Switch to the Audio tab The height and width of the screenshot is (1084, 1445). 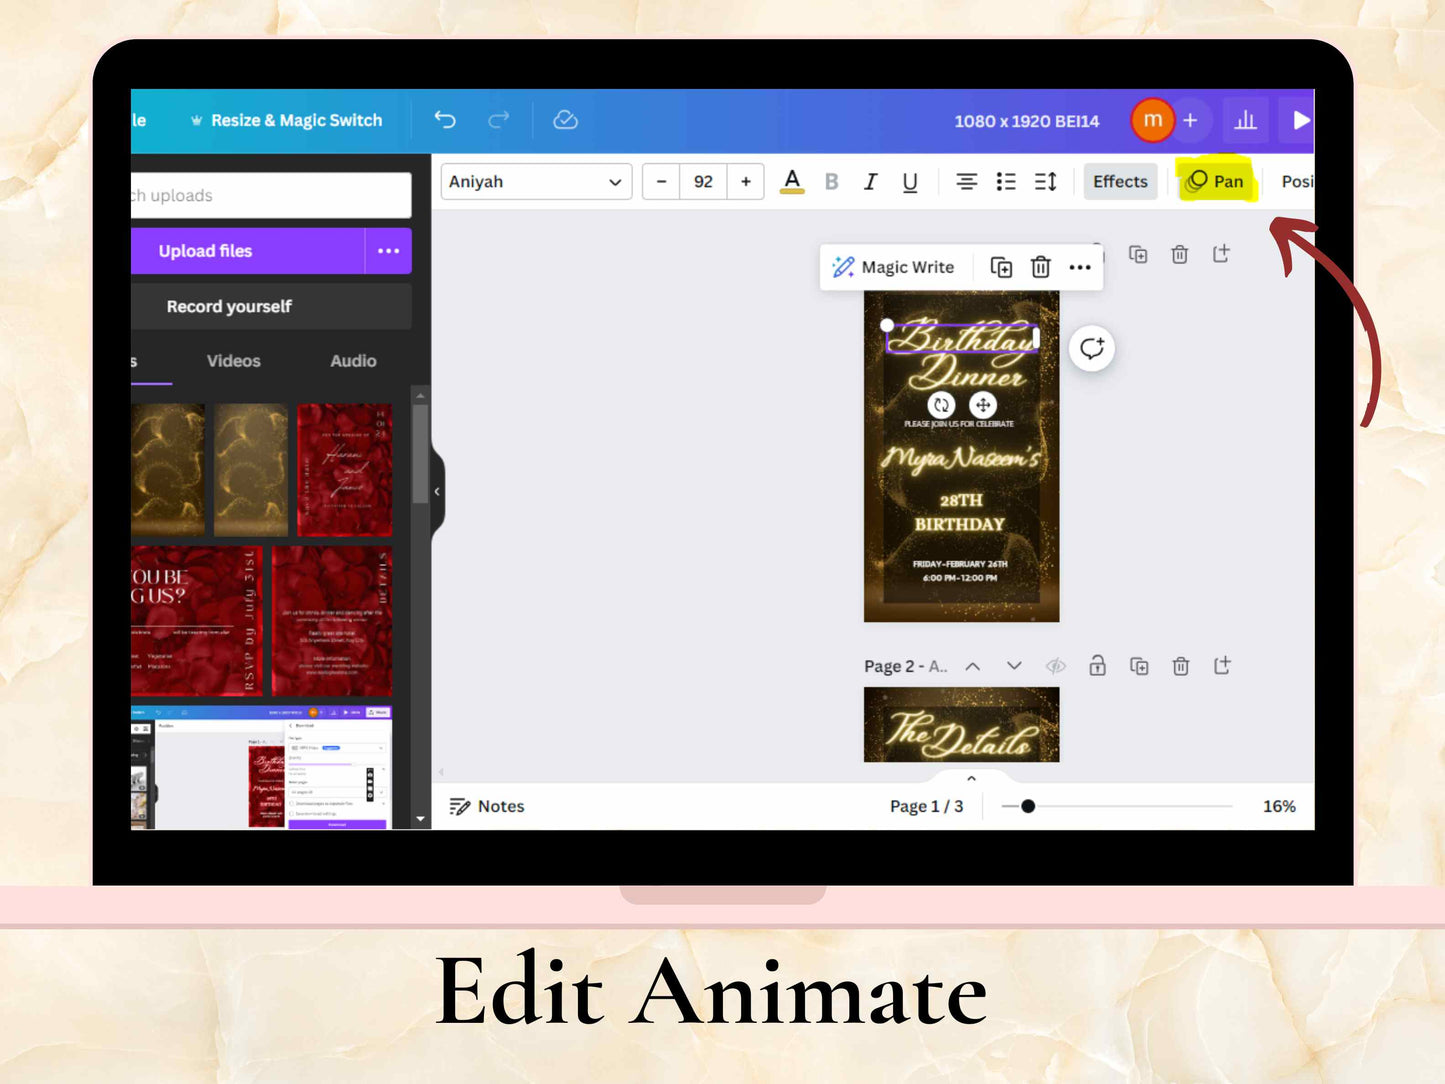[x=353, y=361]
